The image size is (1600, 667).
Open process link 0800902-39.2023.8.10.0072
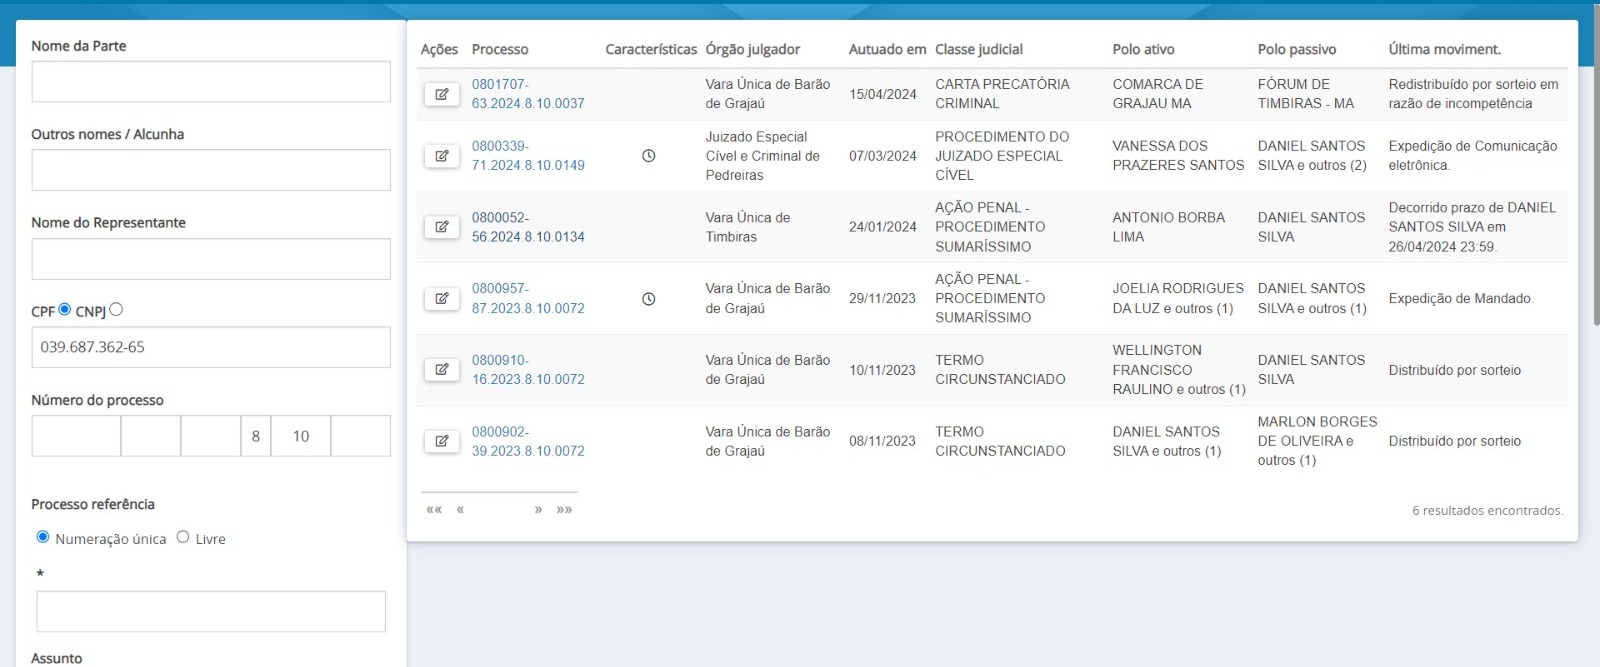(528, 441)
